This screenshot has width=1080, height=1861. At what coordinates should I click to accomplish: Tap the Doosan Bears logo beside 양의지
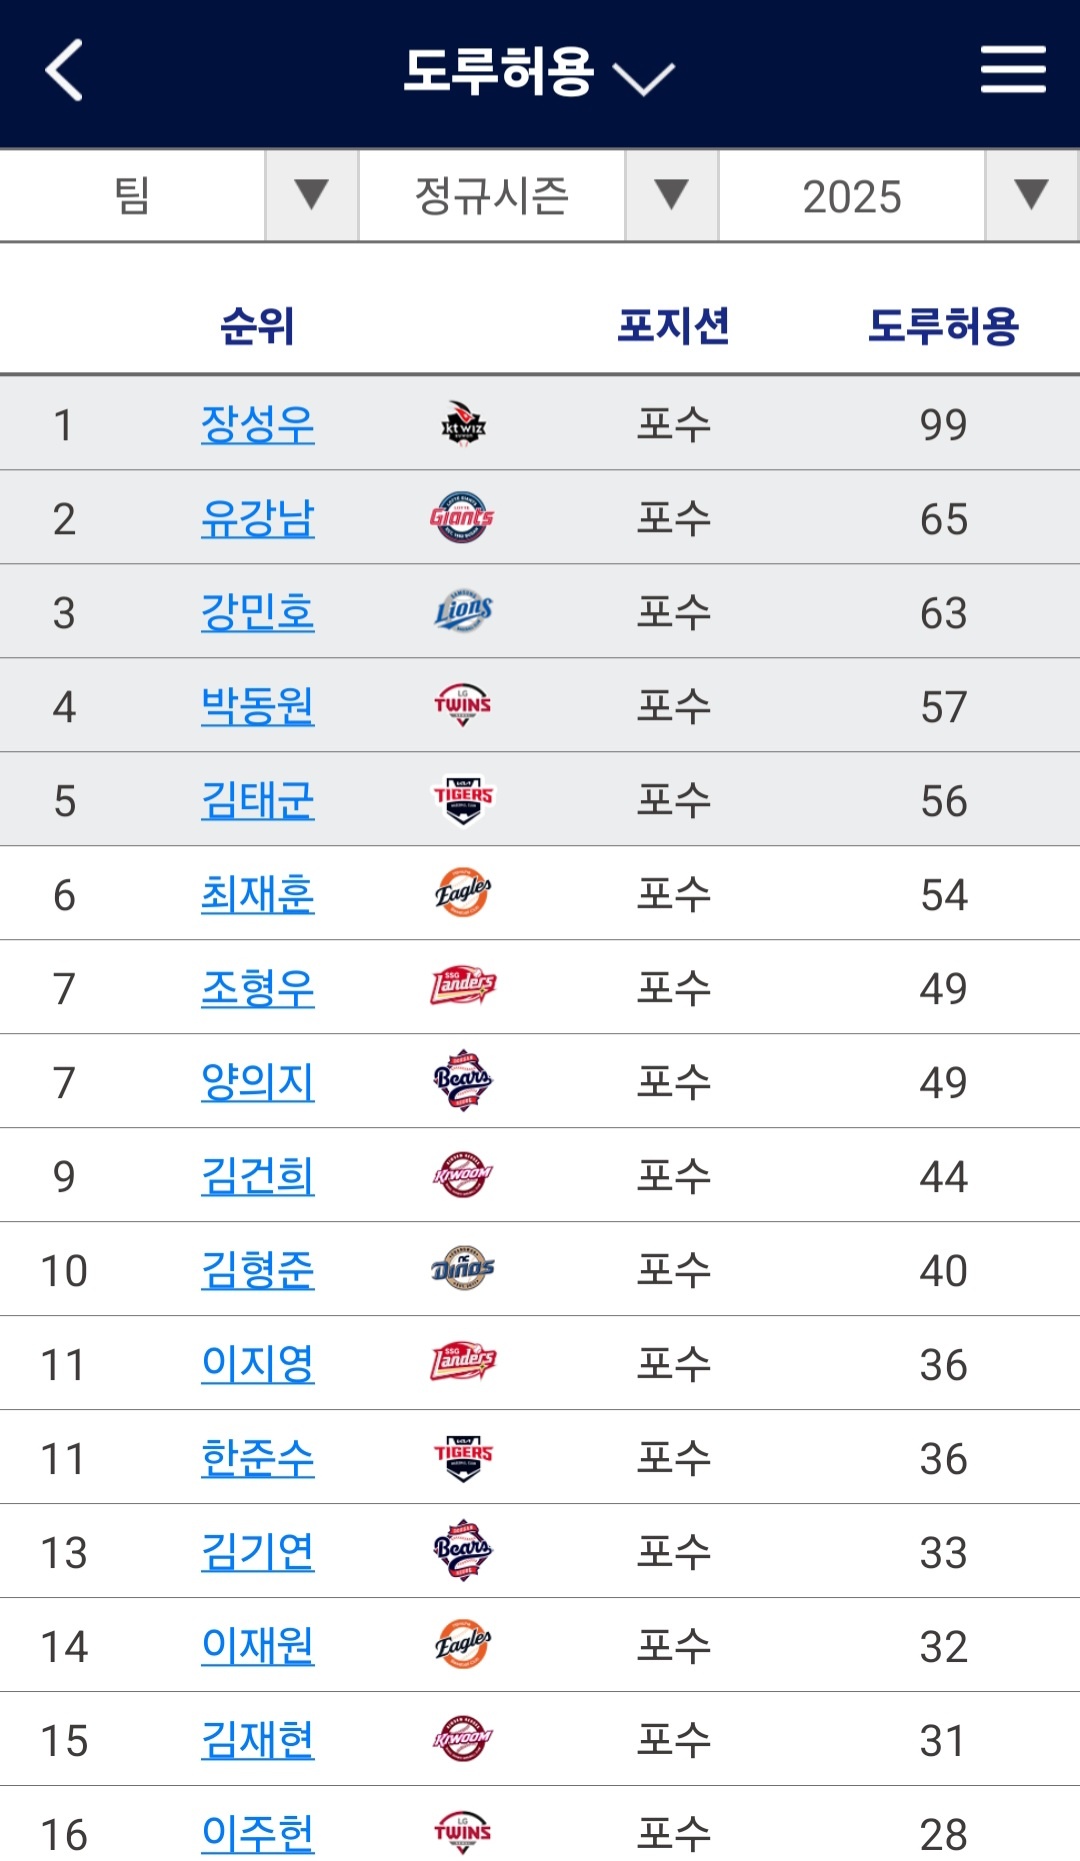tap(463, 1082)
